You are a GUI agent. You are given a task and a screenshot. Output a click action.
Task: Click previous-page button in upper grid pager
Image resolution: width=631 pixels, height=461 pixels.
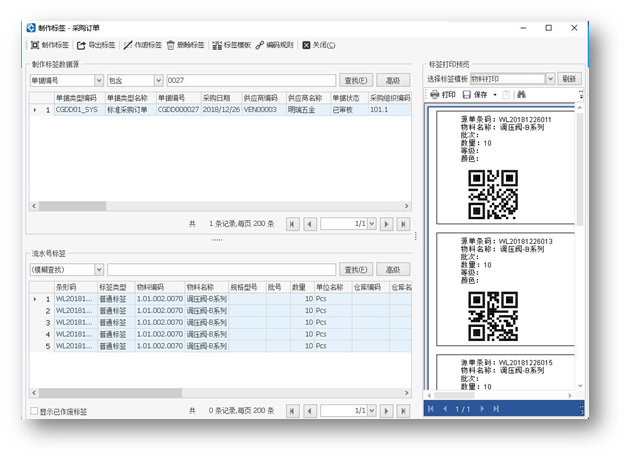pyautogui.click(x=310, y=224)
